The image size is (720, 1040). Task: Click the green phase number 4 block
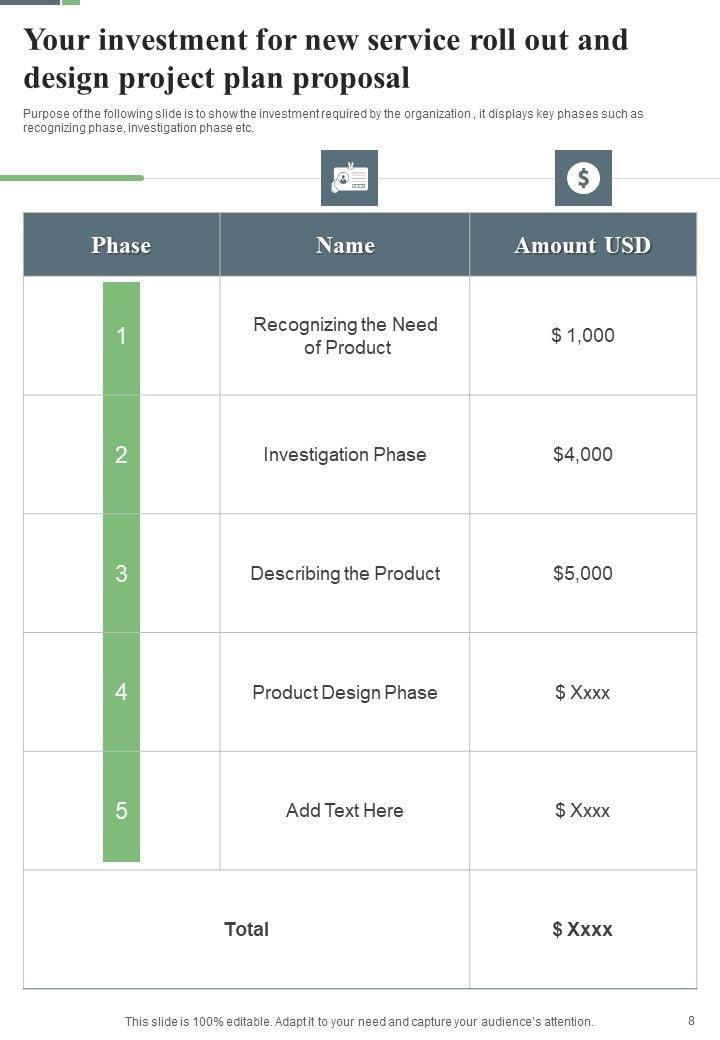coord(121,692)
